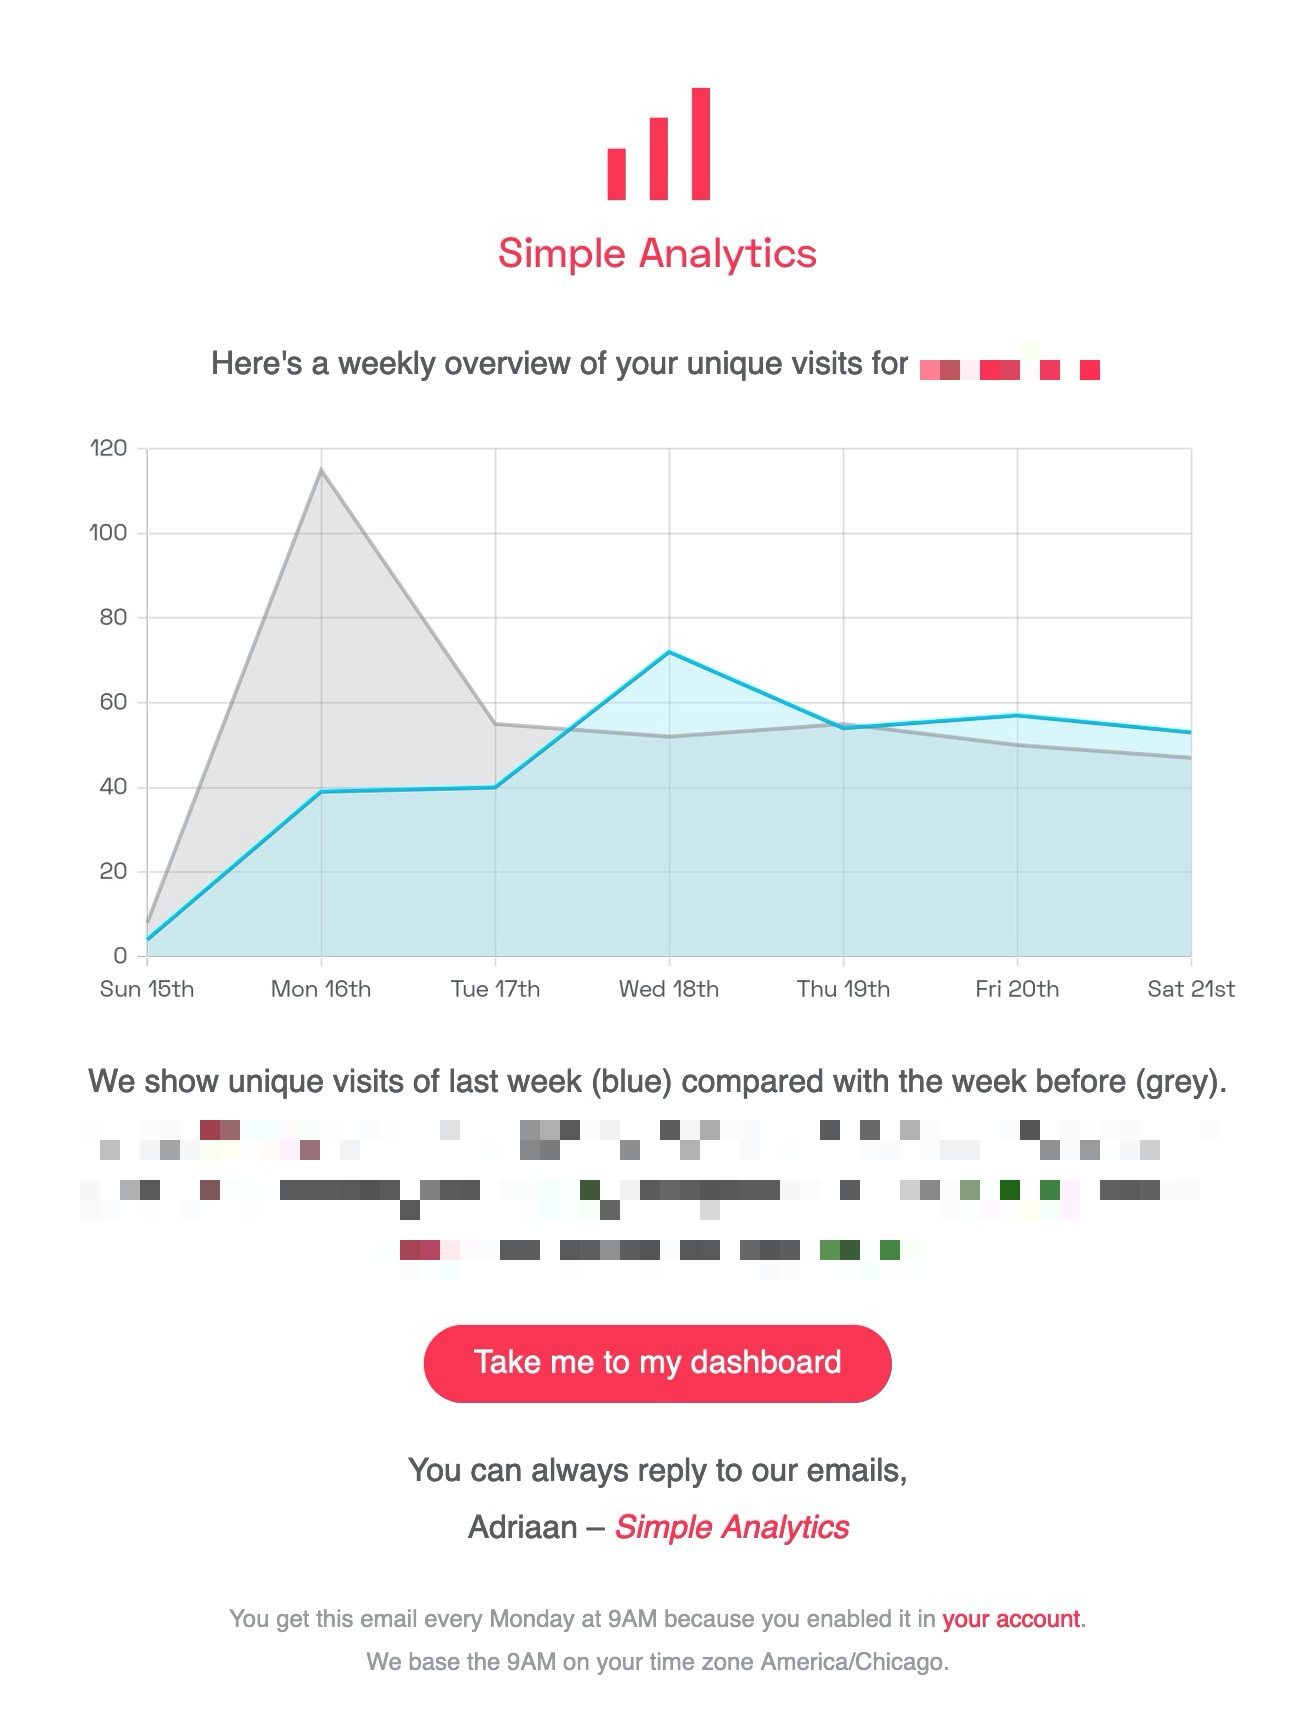Click the Sat 21st label on the x-axis

click(x=1191, y=988)
